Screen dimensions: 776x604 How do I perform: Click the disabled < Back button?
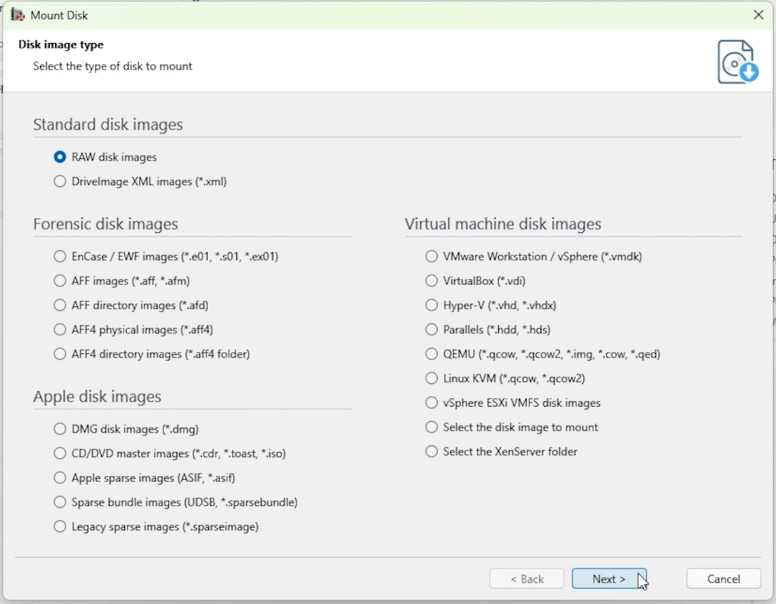527,579
